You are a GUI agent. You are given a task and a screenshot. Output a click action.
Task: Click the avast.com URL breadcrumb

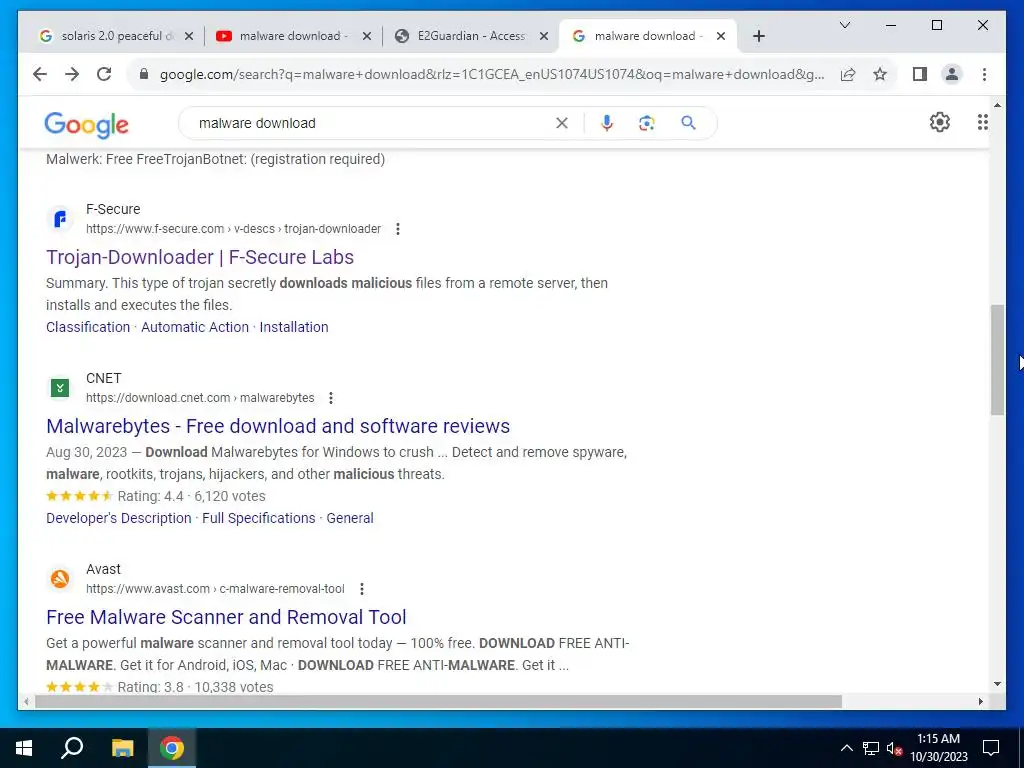point(215,589)
